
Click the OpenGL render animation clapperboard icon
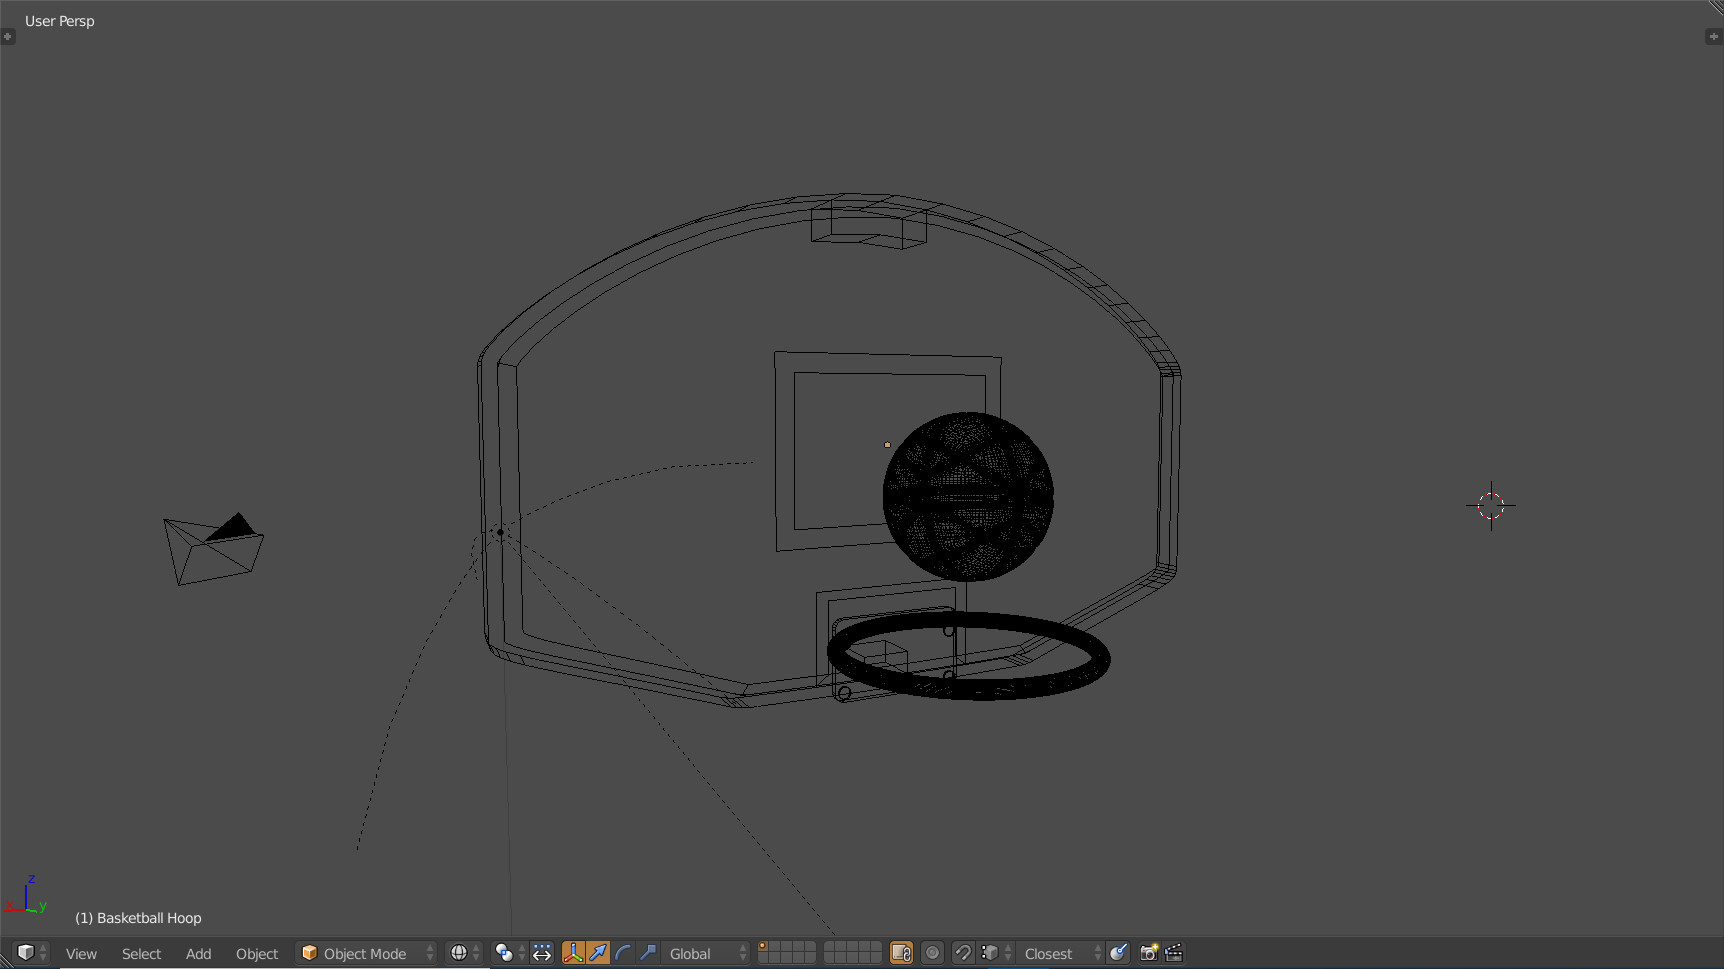[1173, 953]
